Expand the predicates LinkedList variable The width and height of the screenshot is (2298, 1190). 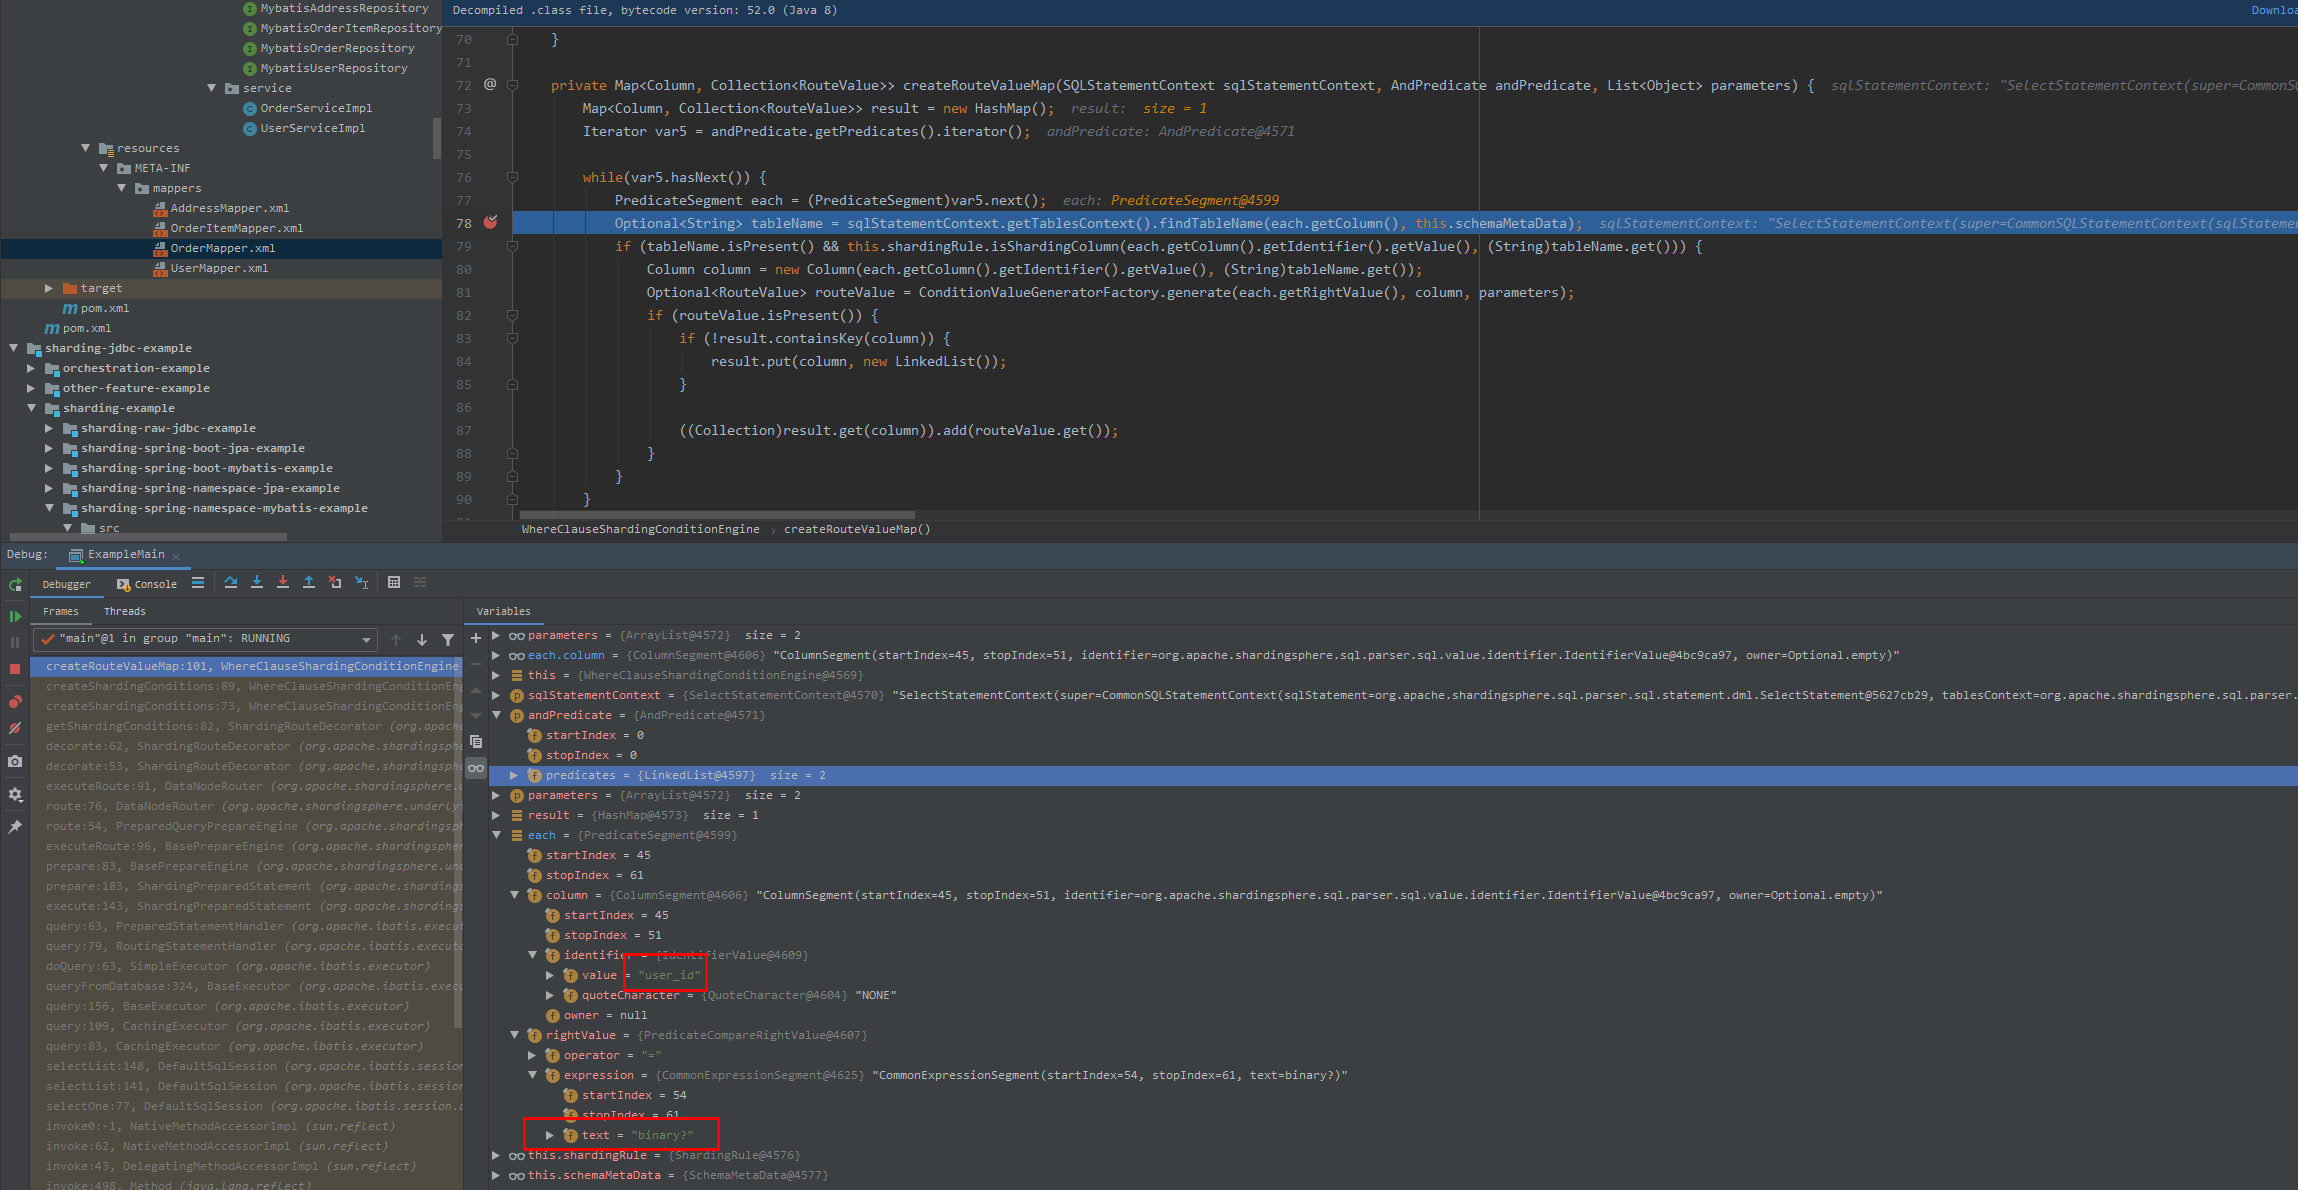513,775
